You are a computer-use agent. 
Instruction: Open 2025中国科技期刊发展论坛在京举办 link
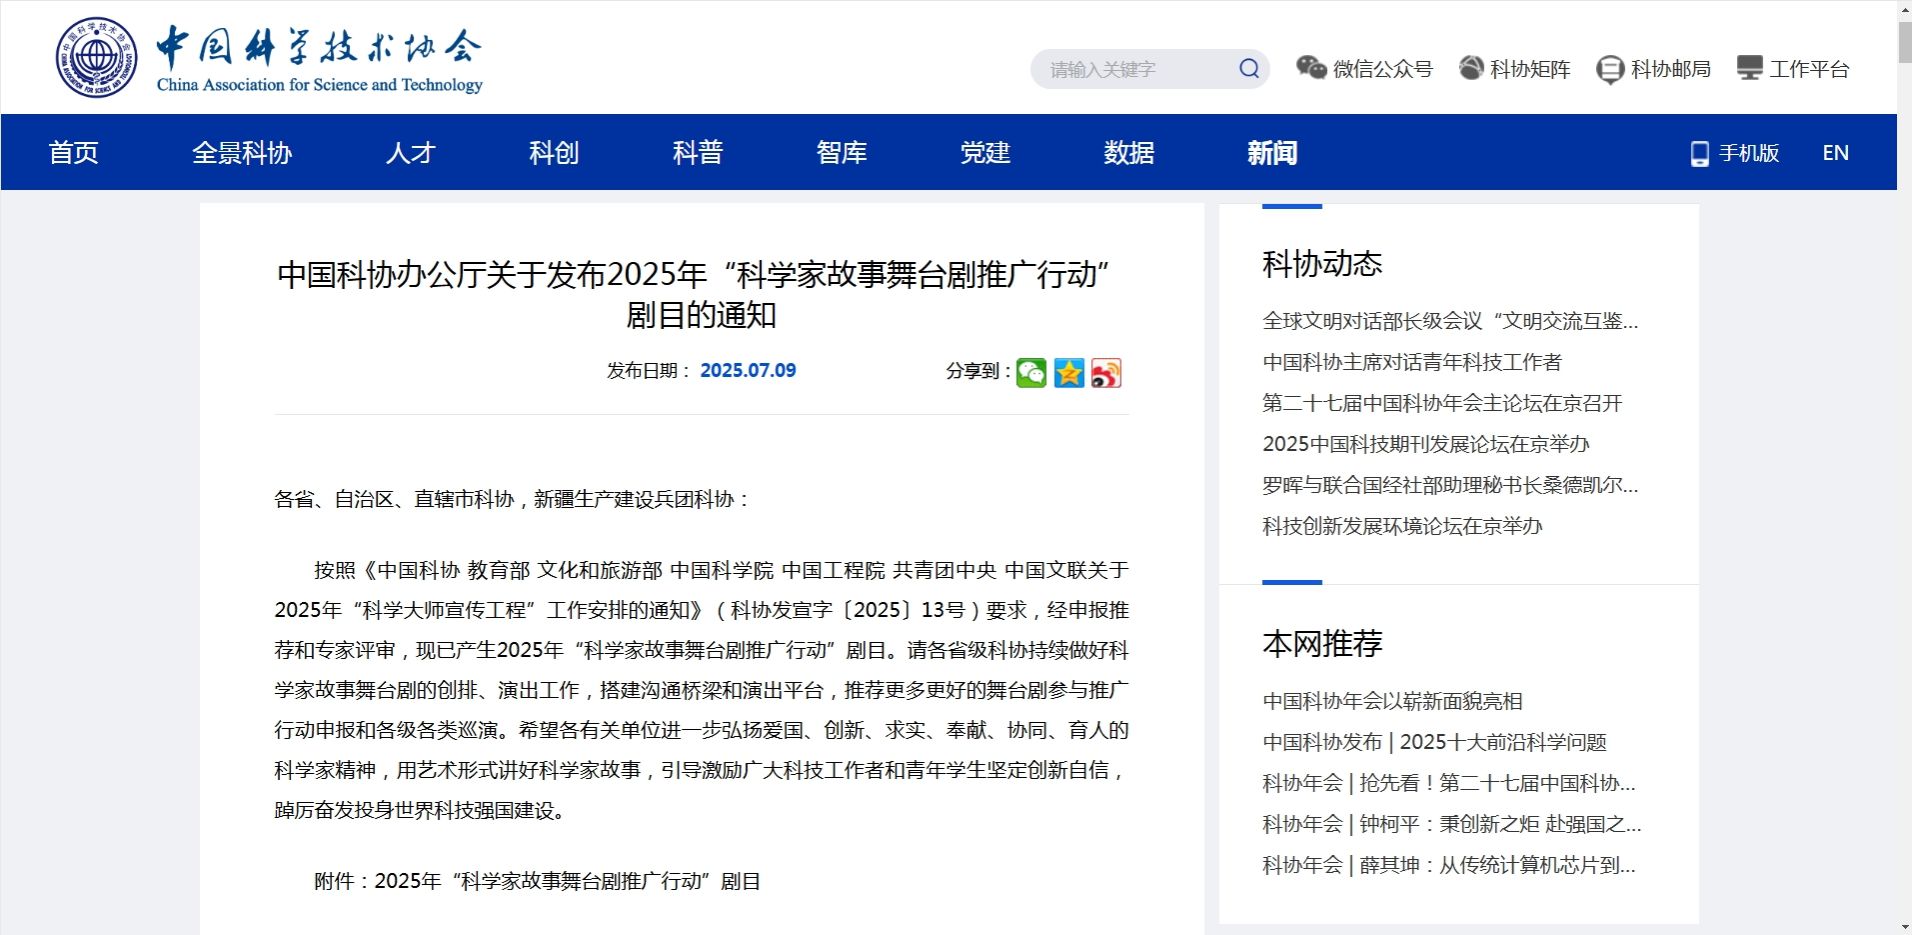pos(1426,444)
